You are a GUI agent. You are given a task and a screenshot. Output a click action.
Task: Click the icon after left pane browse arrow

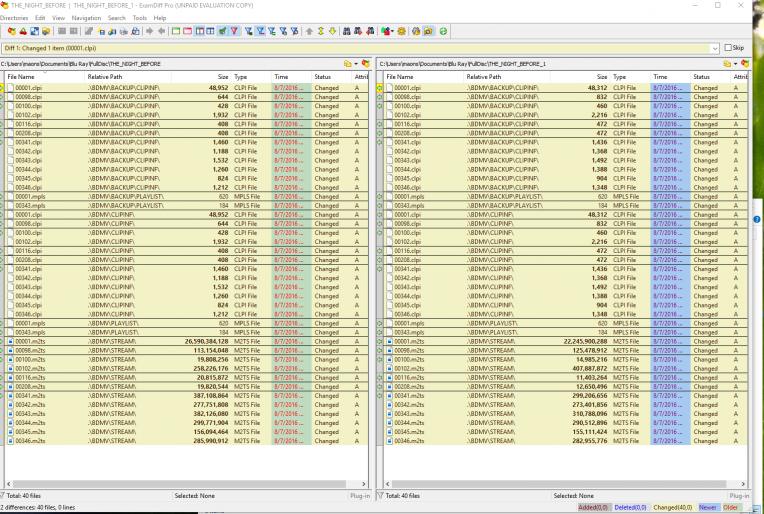tap(365, 64)
